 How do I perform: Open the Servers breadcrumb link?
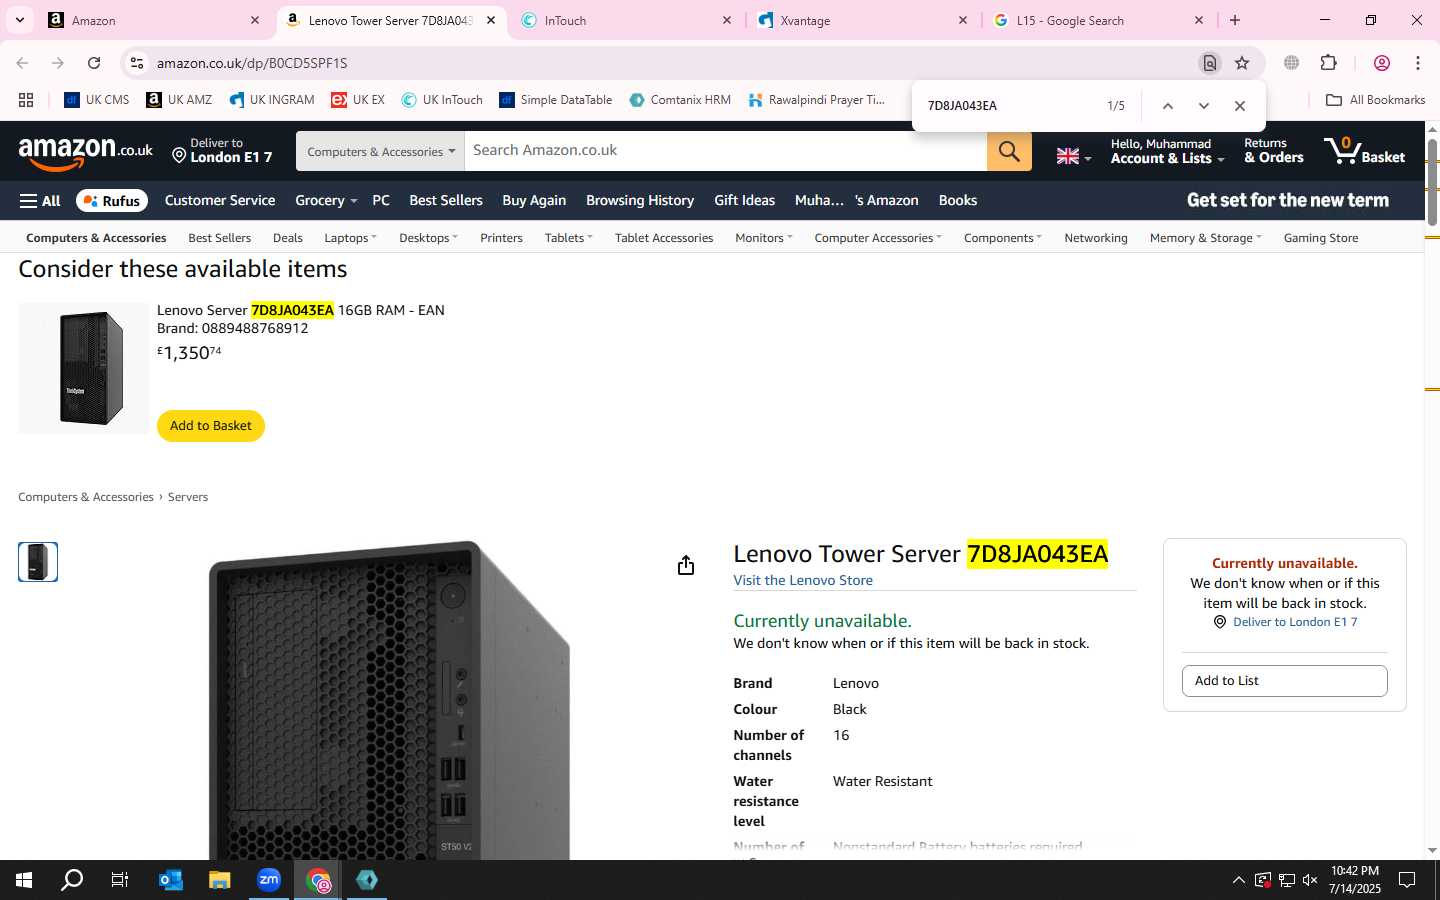[x=188, y=497]
